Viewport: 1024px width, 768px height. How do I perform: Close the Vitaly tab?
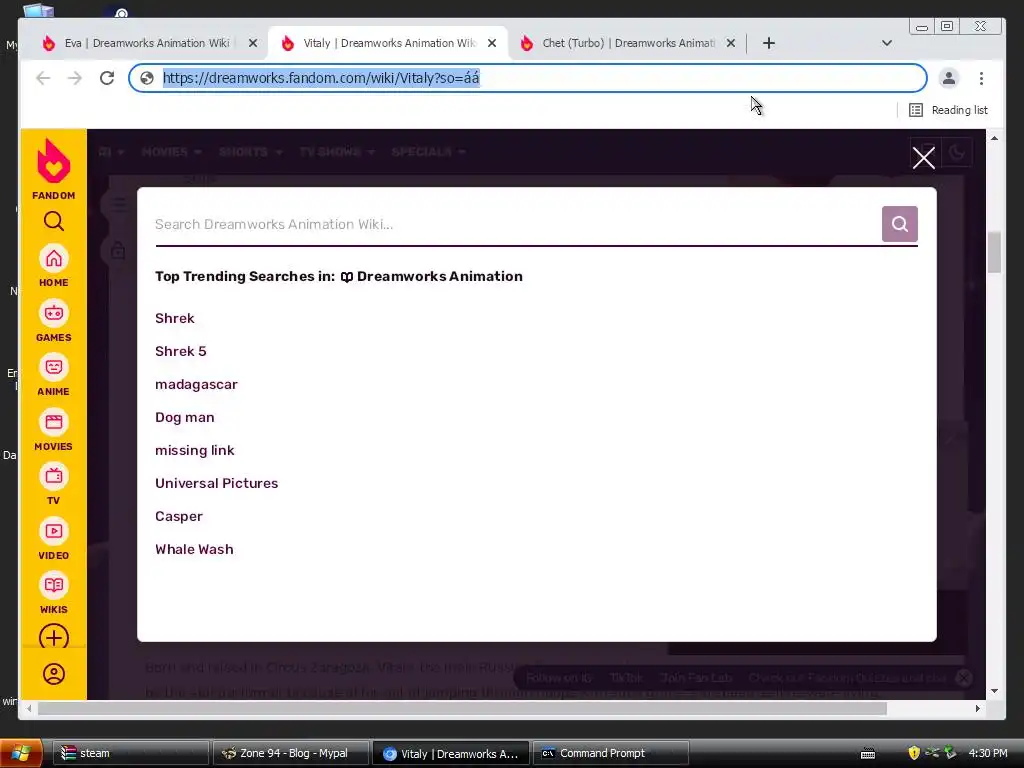point(492,43)
